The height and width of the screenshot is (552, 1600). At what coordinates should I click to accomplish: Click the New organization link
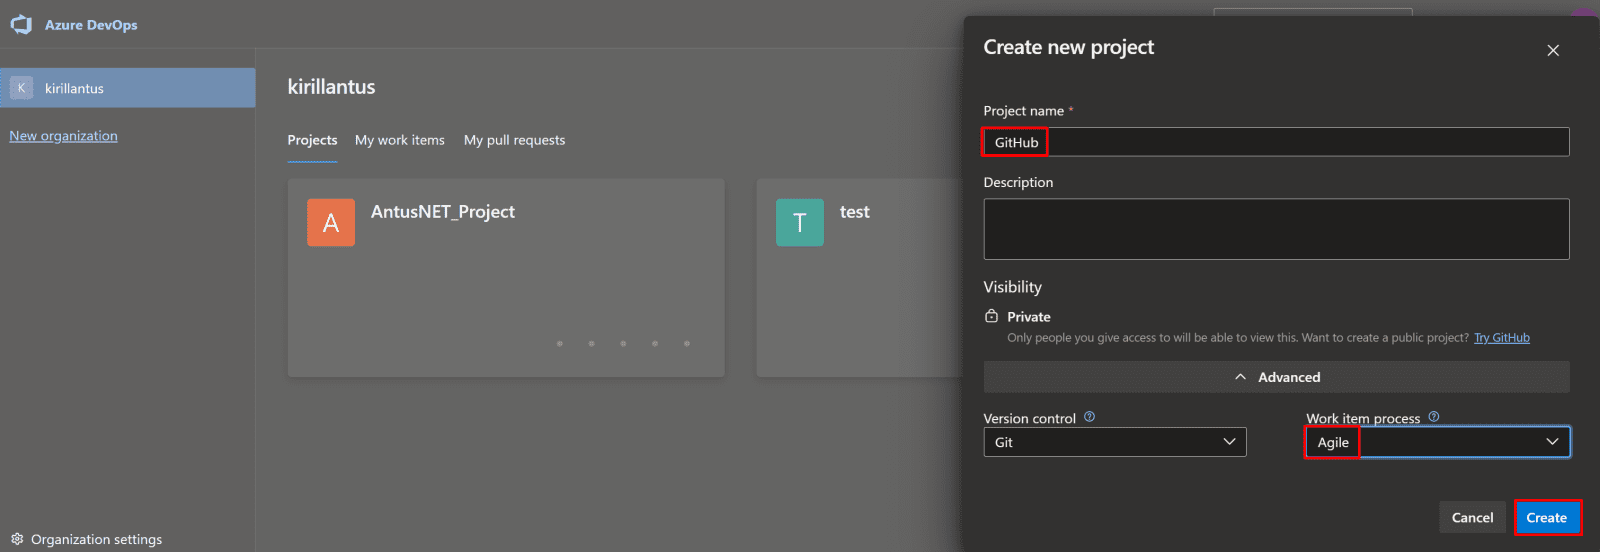(63, 136)
